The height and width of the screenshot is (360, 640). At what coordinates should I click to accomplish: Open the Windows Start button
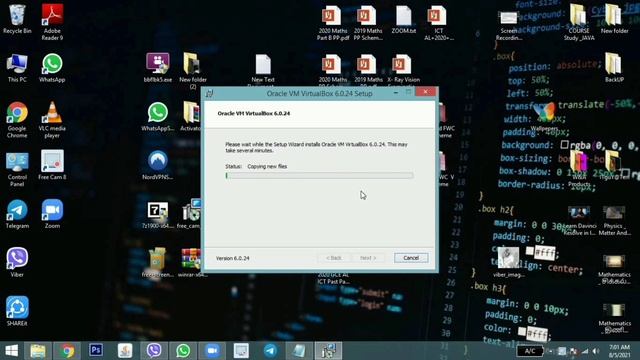11,351
